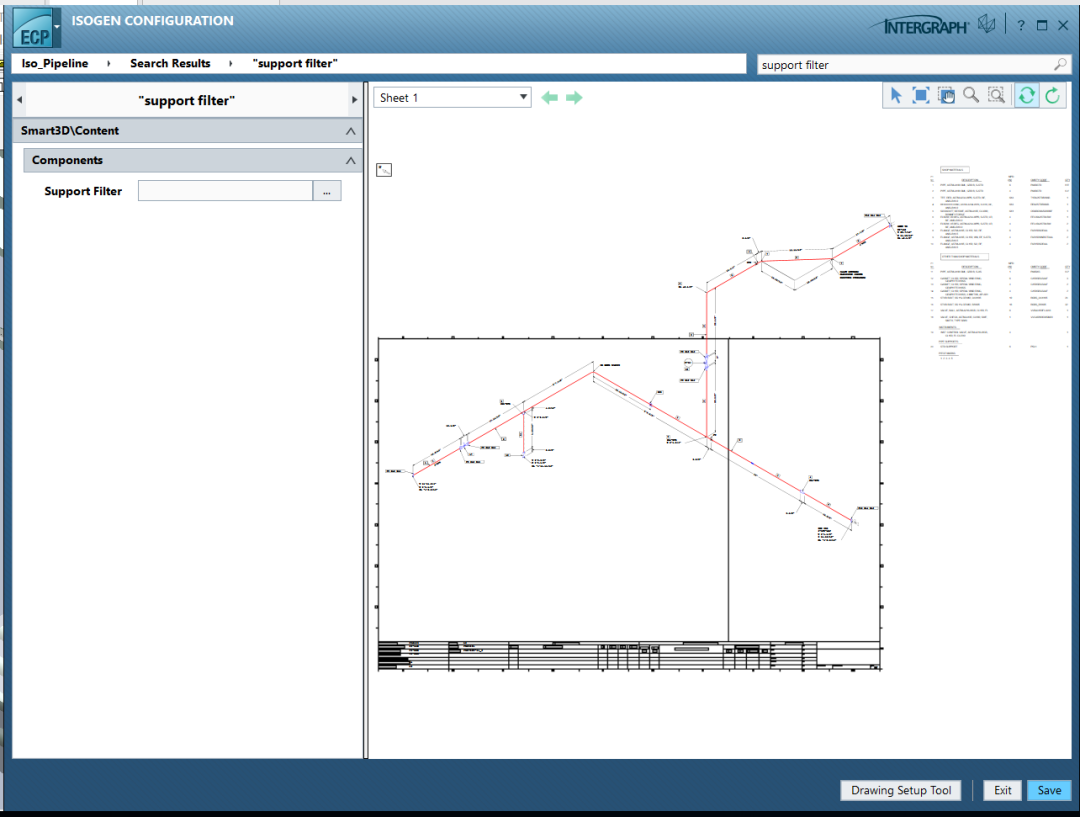Click the small marker icon on the drawing
This screenshot has width=1080, height=817.
[384, 169]
